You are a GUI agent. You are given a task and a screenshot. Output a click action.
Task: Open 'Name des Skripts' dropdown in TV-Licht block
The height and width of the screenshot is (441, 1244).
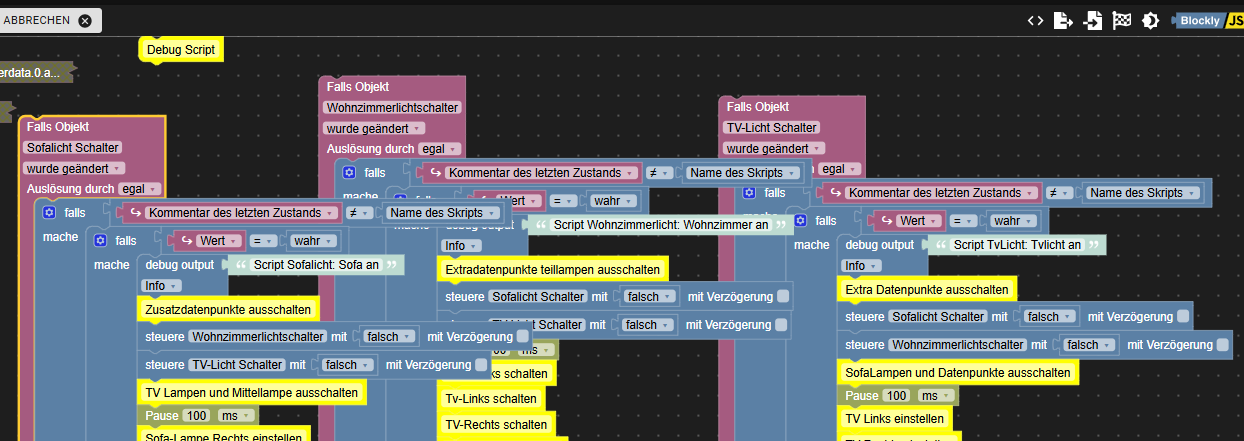coord(1143,193)
